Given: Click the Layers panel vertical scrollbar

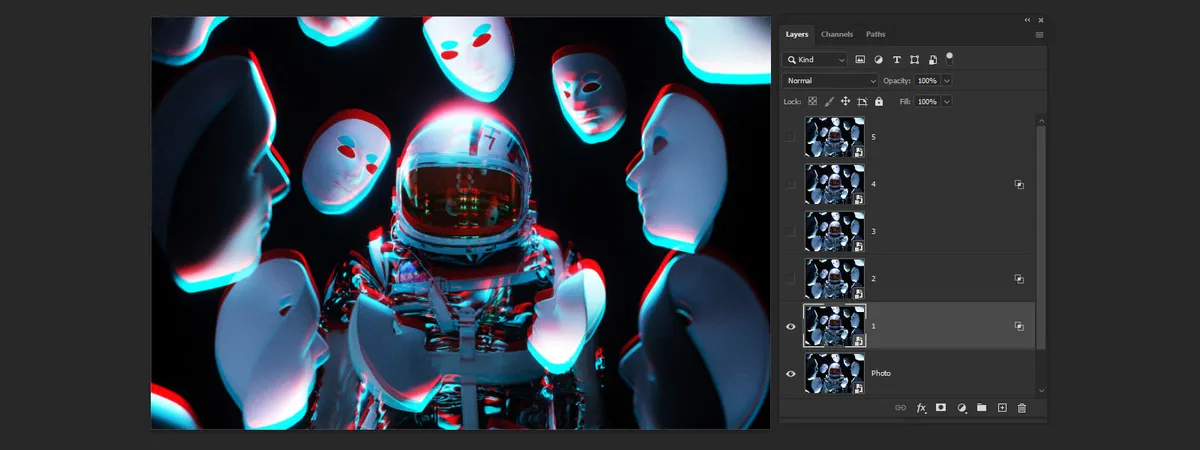Looking at the screenshot, I should 1041,237.
